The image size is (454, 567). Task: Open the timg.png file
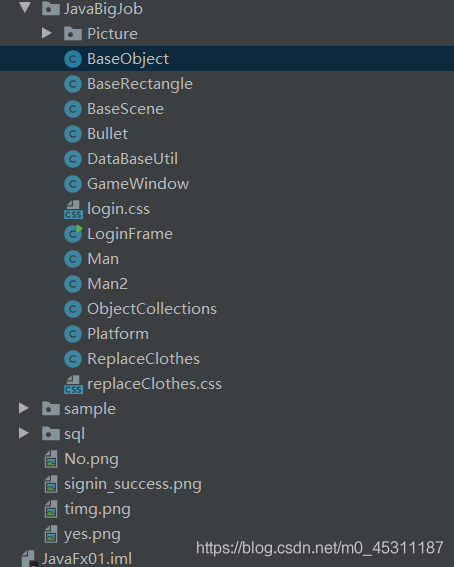(x=97, y=509)
